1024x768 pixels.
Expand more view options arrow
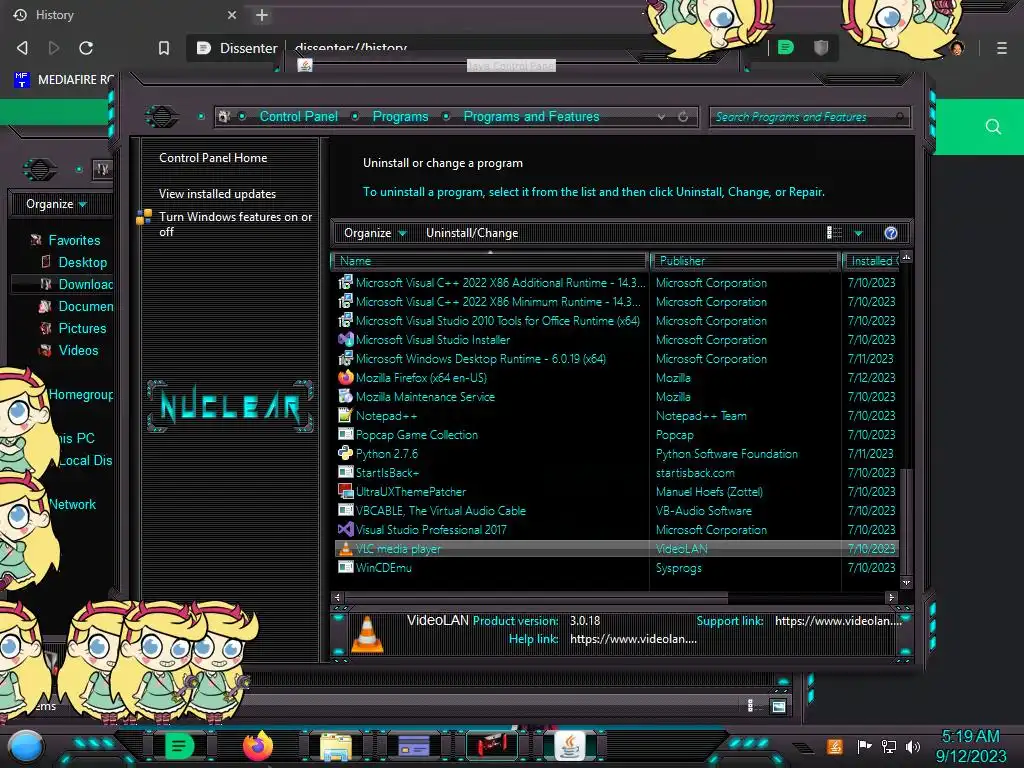click(x=858, y=233)
